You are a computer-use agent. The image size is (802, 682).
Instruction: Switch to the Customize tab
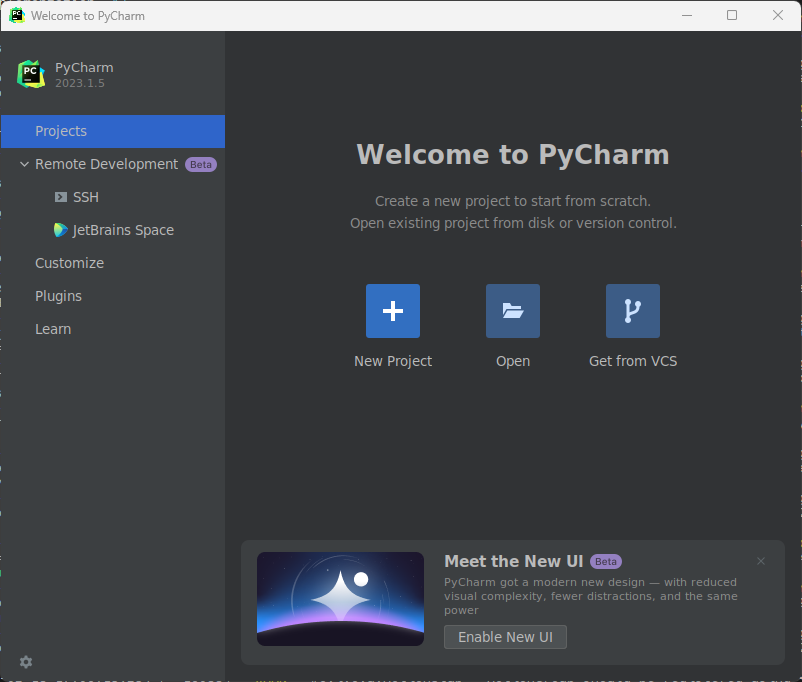tap(113, 263)
